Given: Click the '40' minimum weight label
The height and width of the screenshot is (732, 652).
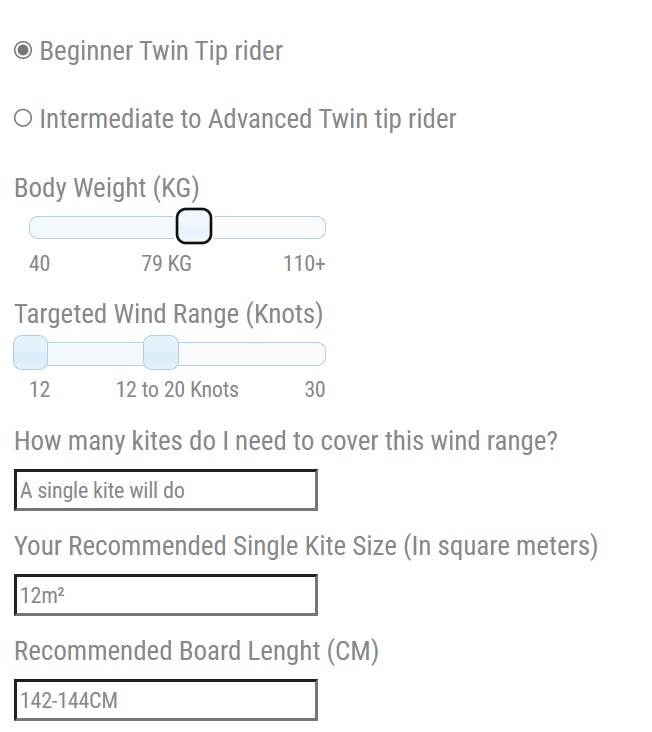Looking at the screenshot, I should [40, 264].
